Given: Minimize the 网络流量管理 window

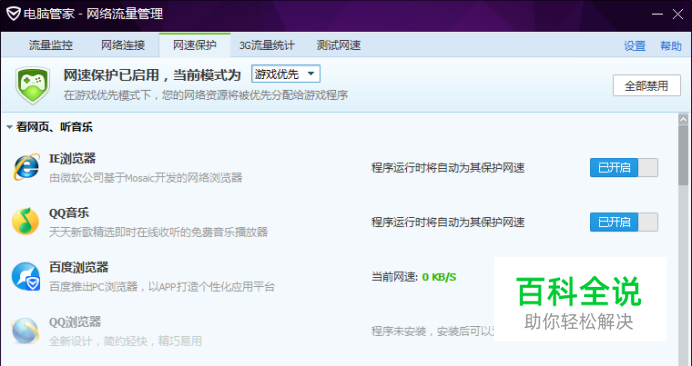Looking at the screenshot, I should [x=658, y=14].
